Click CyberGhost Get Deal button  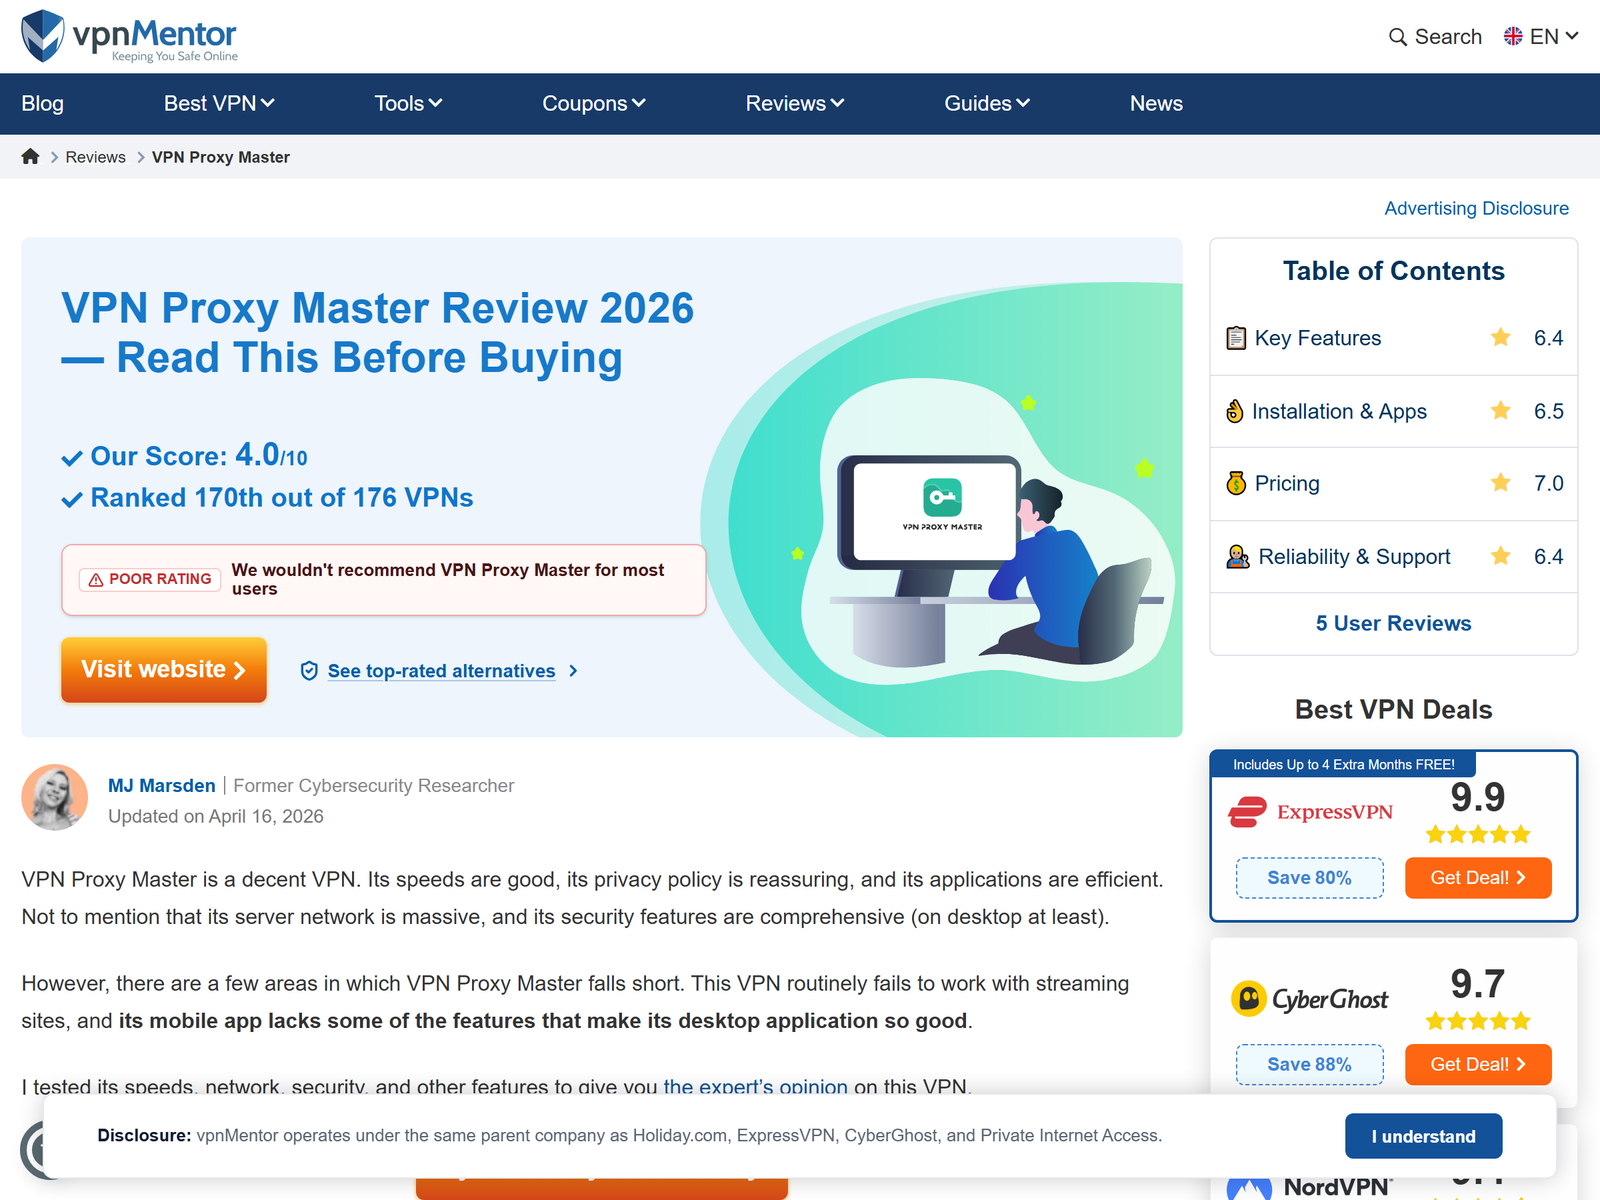1478,1065
